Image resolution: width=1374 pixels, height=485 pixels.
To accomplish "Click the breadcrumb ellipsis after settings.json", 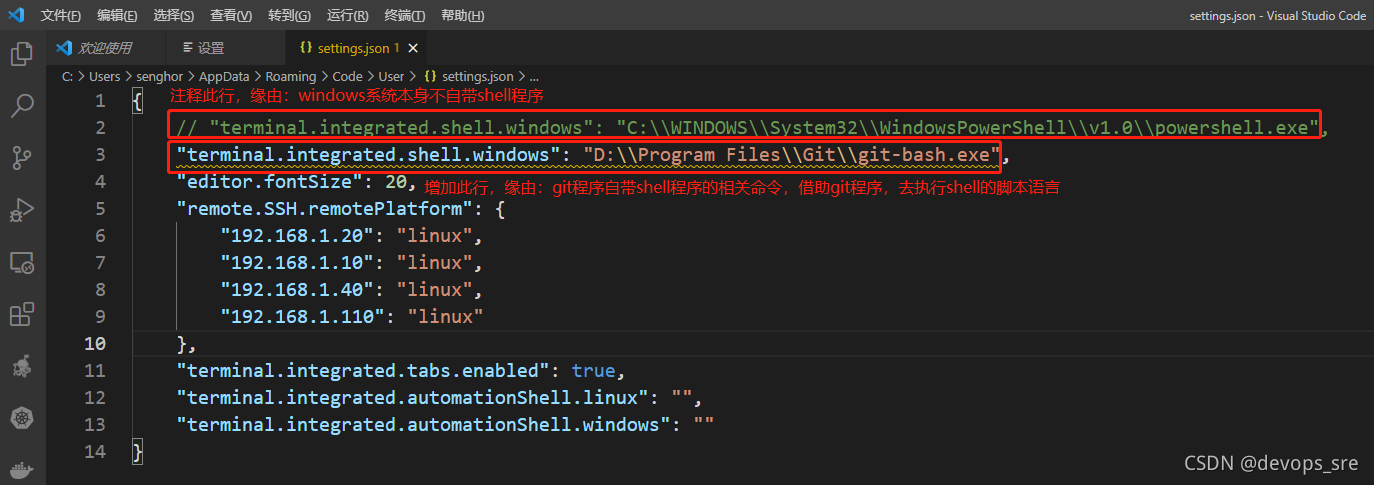I will 534,76.
